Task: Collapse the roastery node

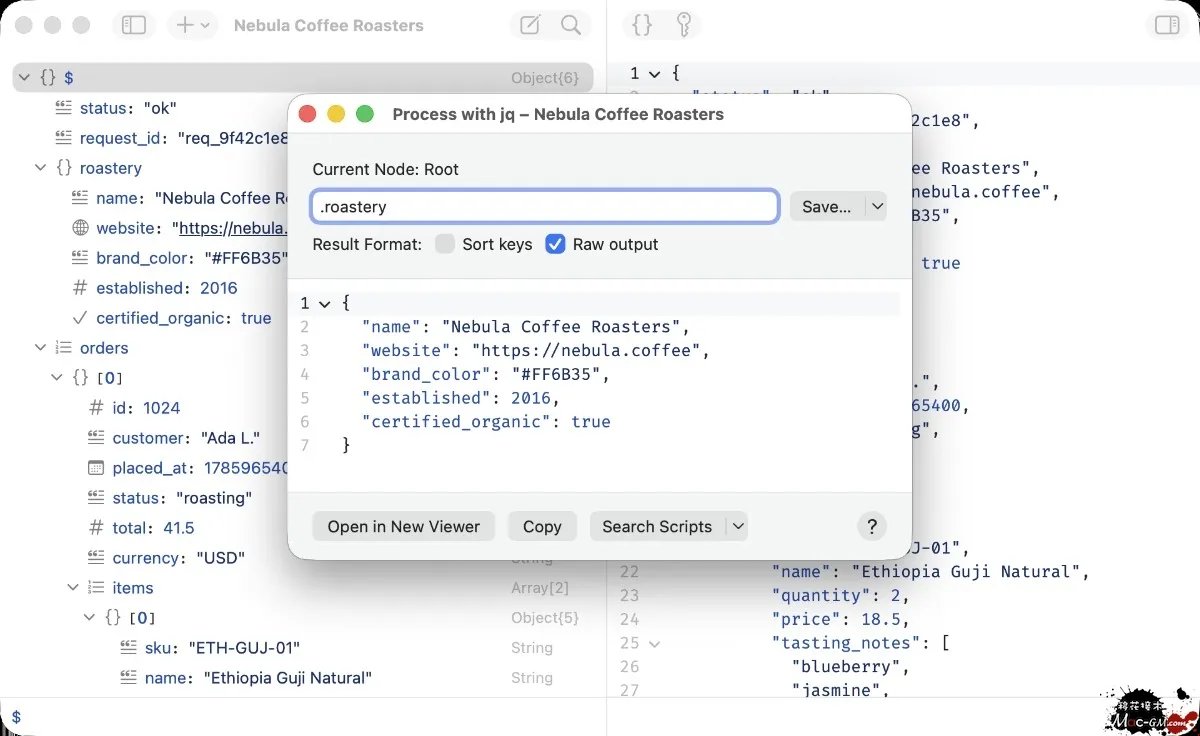Action: 40,168
